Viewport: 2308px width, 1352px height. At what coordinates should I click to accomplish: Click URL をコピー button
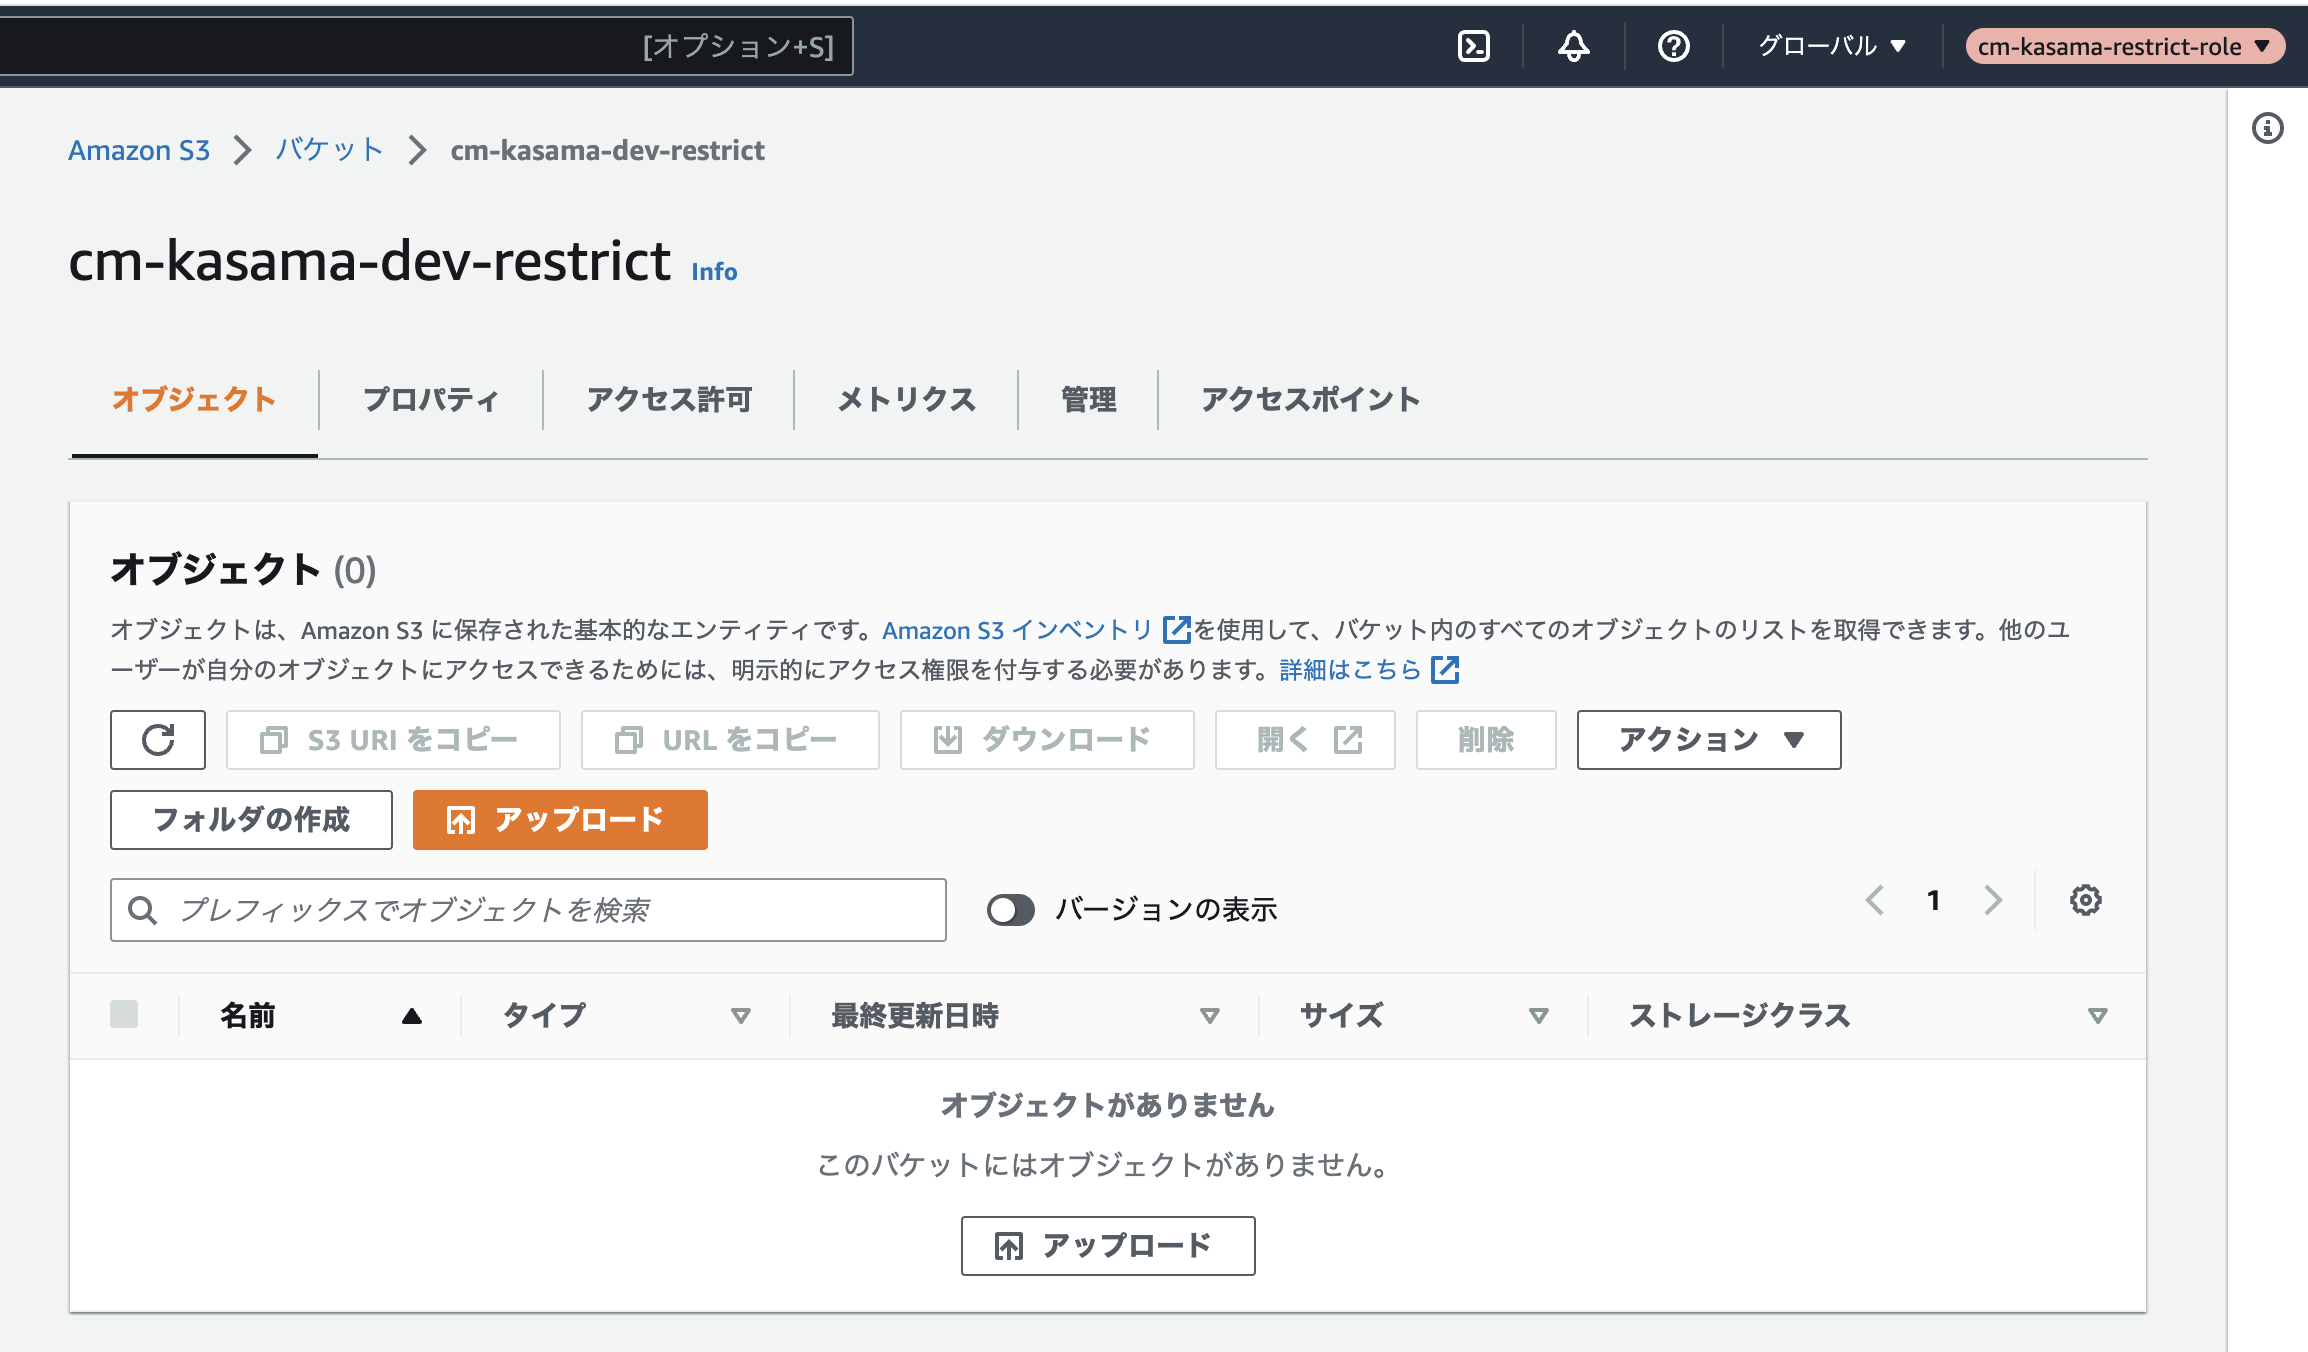pyautogui.click(x=730, y=740)
